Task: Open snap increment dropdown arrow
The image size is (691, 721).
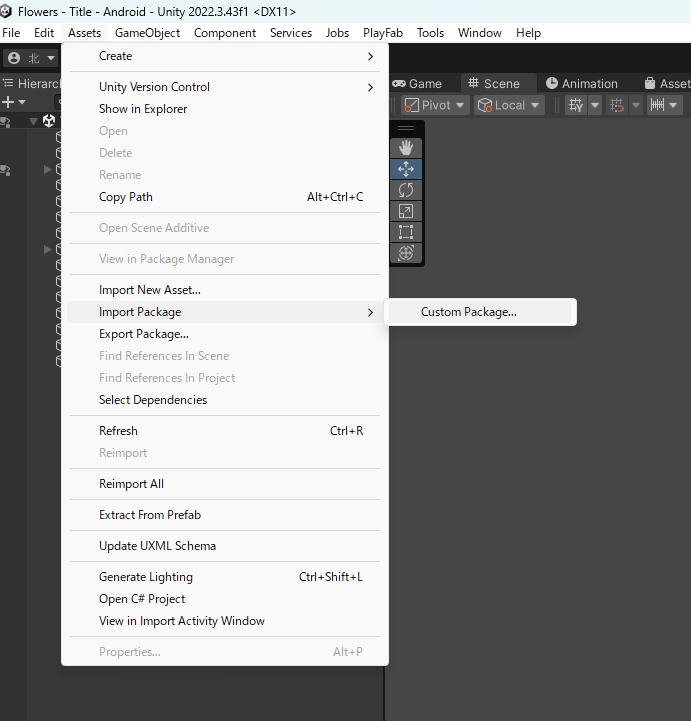Action: click(674, 105)
